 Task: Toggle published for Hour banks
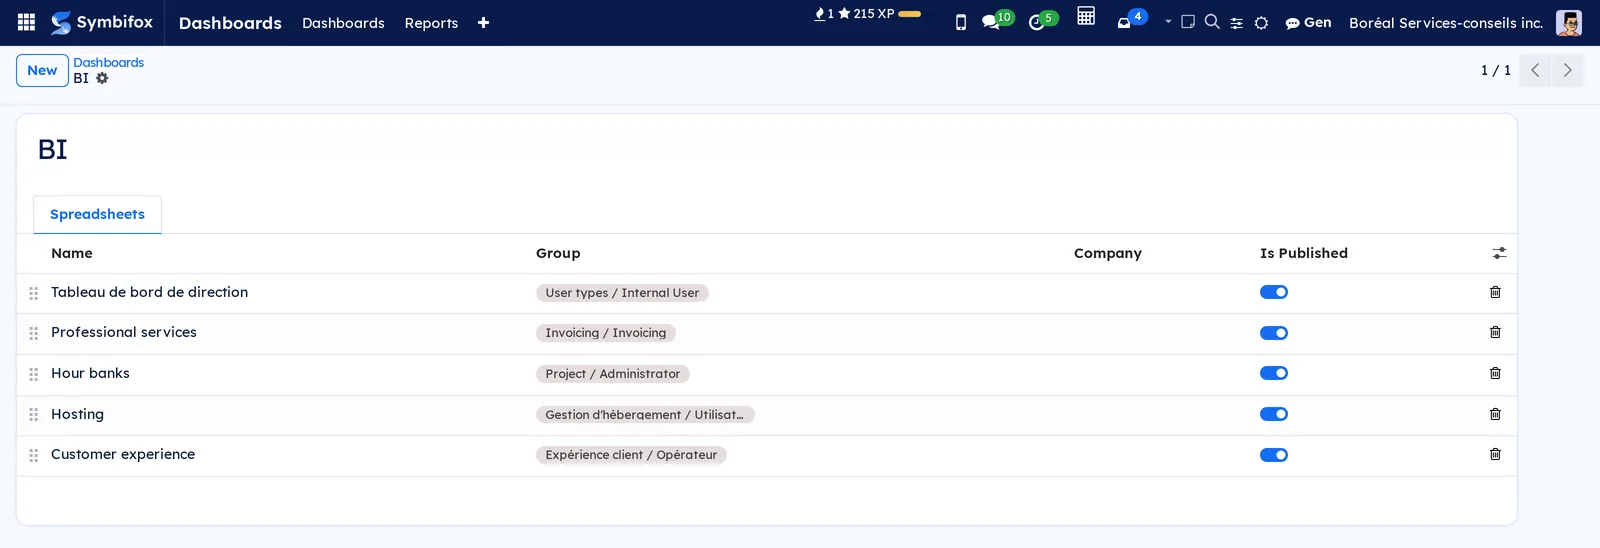(x=1274, y=373)
